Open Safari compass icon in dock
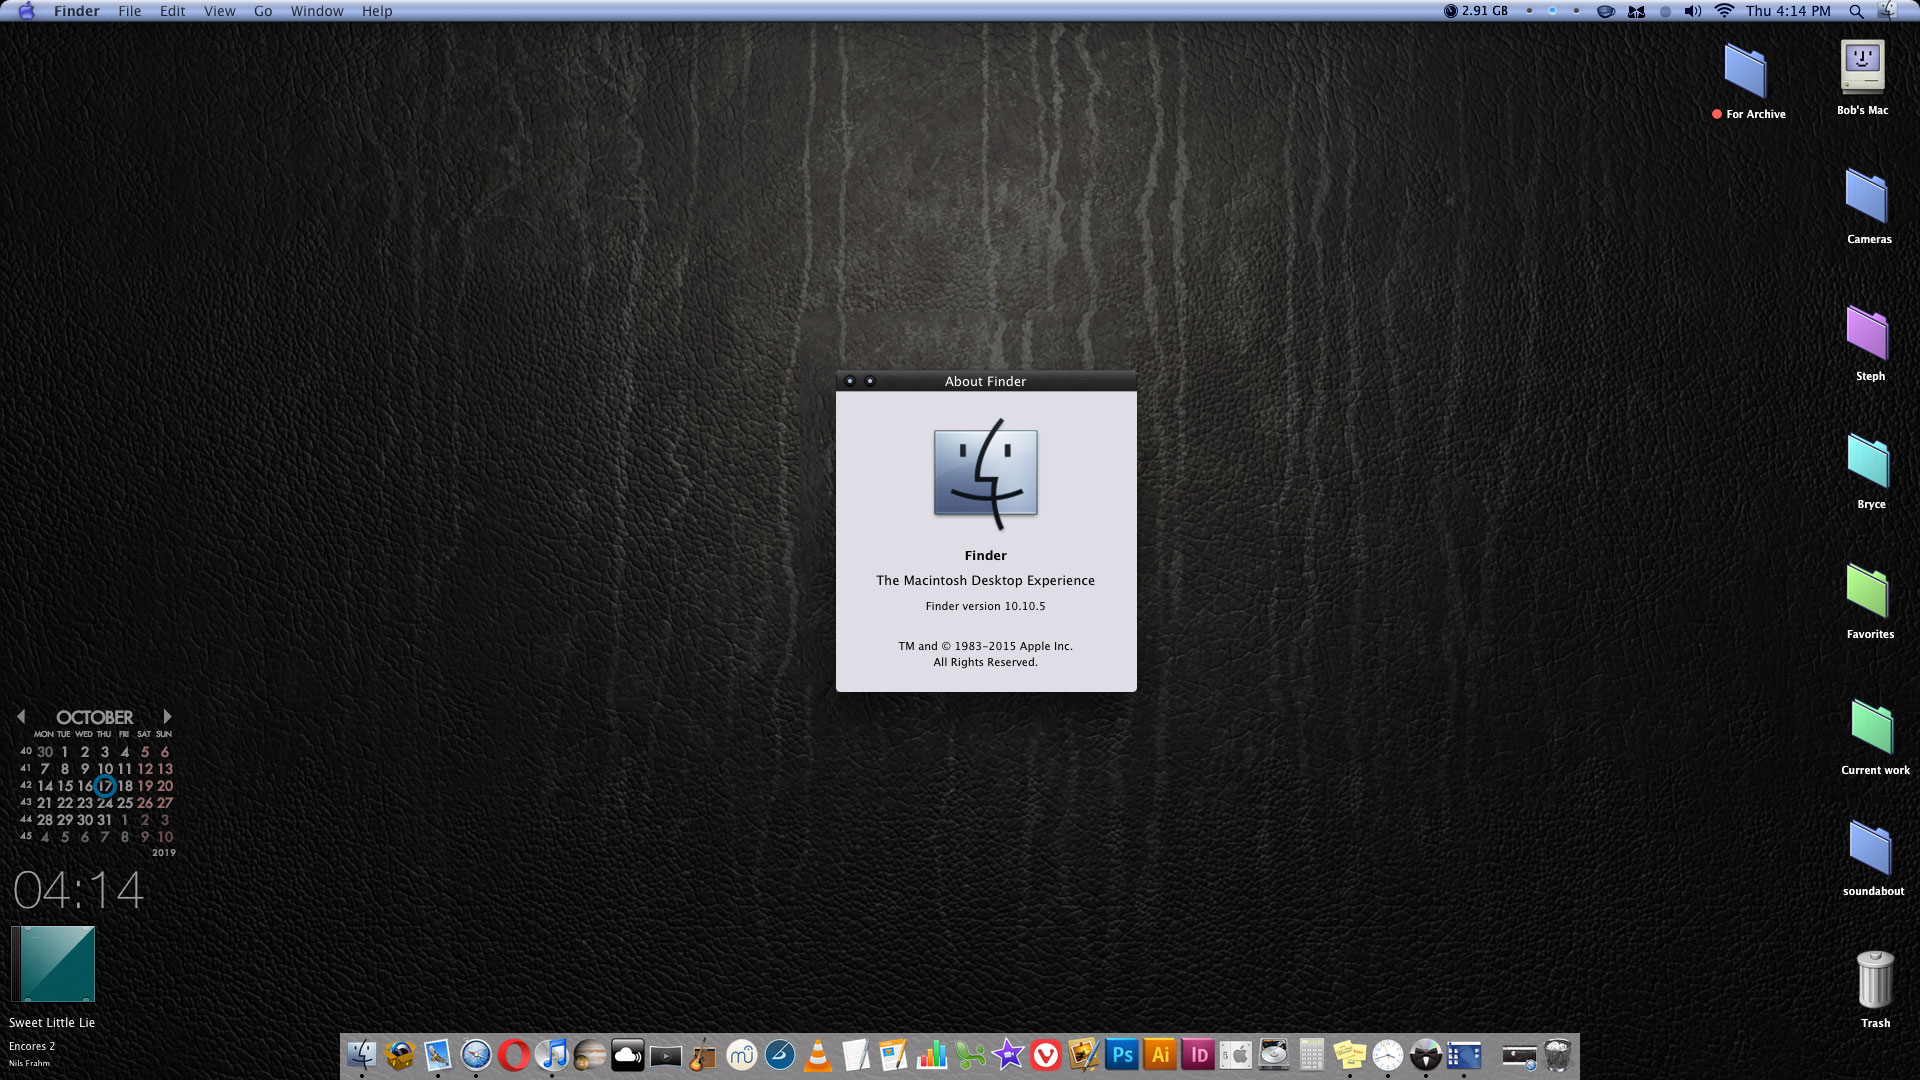The height and width of the screenshot is (1080, 1920). (475, 1055)
